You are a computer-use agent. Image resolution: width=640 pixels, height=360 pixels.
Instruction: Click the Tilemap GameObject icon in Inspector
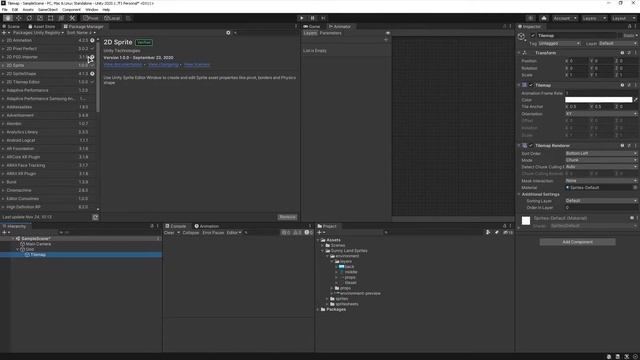(x=522, y=37)
